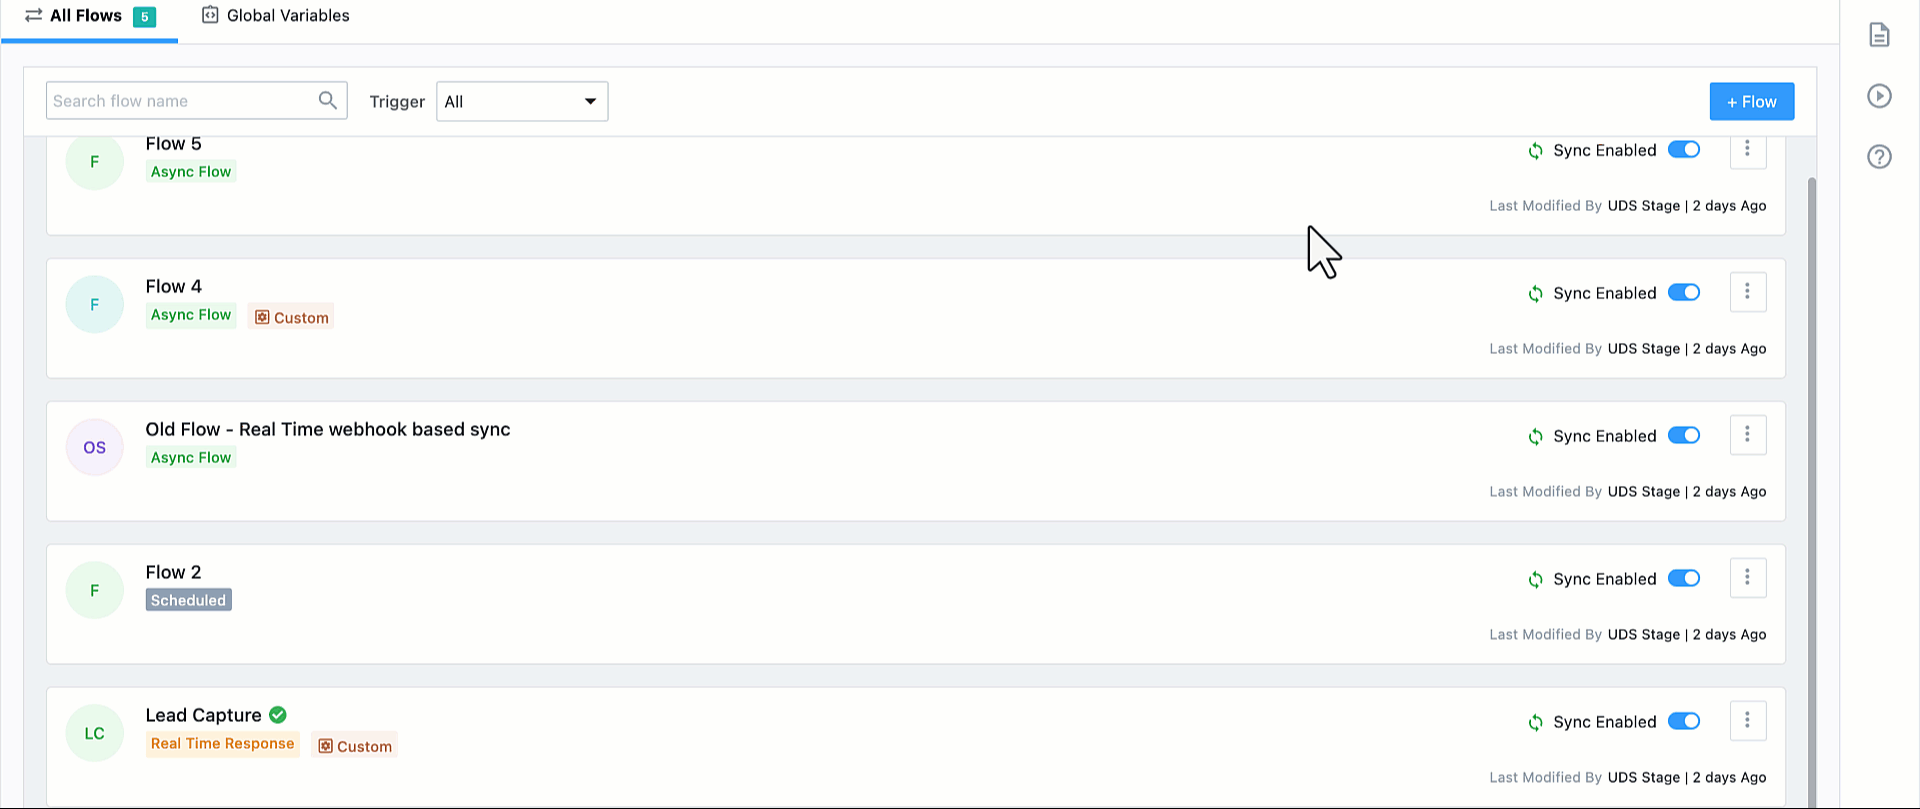The height and width of the screenshot is (809, 1920).
Task: Open the Flow 2 title link
Action: pos(173,572)
